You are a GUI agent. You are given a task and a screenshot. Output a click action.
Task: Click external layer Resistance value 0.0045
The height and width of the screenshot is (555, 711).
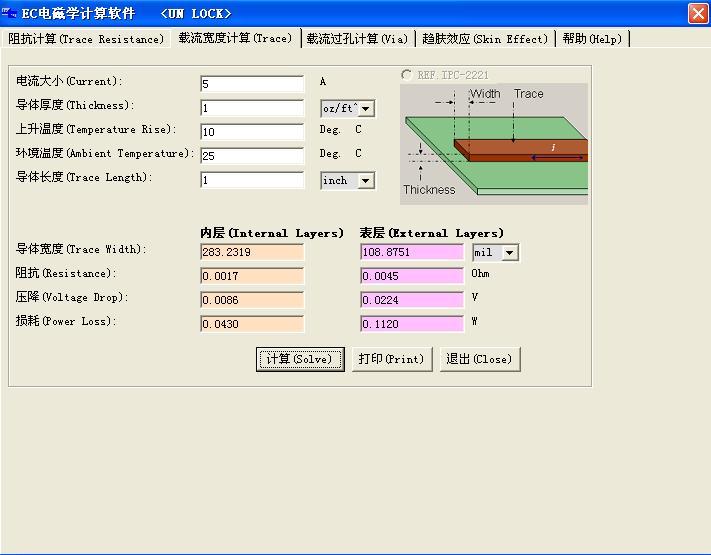(x=412, y=276)
